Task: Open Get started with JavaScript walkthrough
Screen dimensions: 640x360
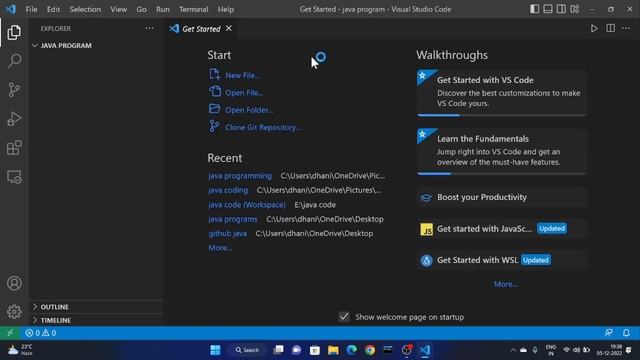Action: (502, 229)
